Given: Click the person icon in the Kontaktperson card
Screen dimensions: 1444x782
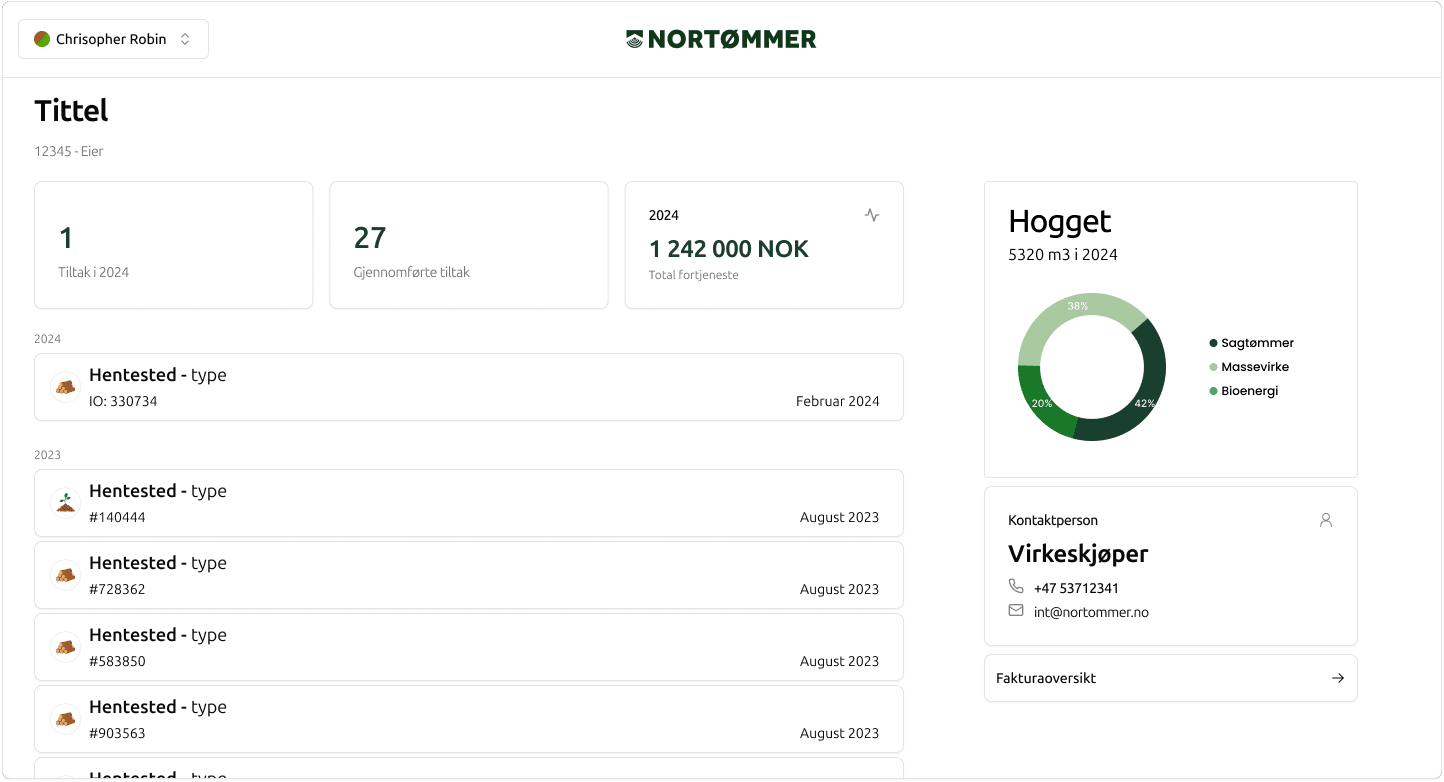Looking at the screenshot, I should [x=1325, y=520].
